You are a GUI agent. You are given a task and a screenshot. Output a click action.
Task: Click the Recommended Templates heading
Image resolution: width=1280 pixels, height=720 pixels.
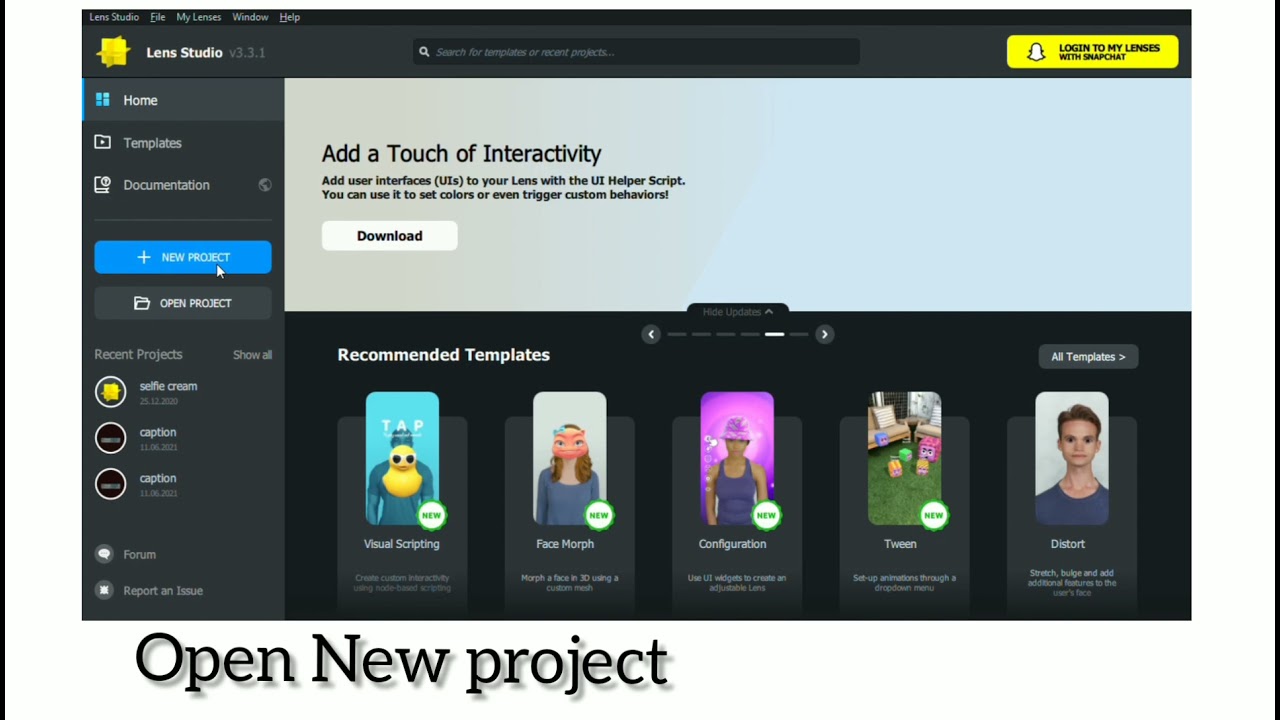(444, 355)
